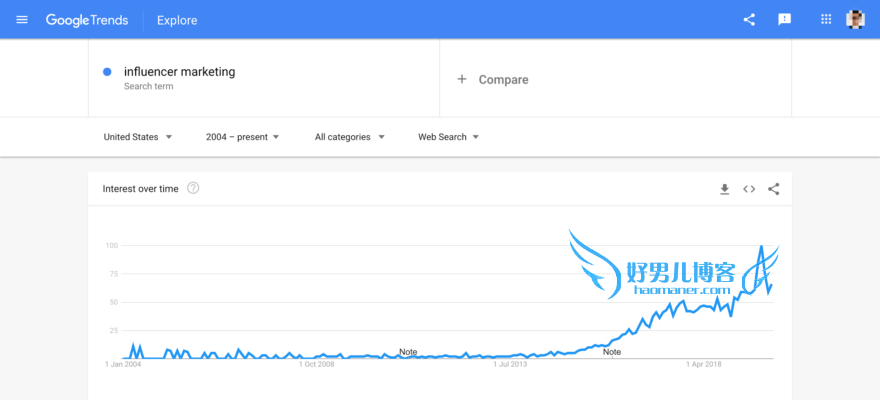Open the 2004 – present time range dropdown
Image resolution: width=880 pixels, height=400 pixels.
coord(242,137)
